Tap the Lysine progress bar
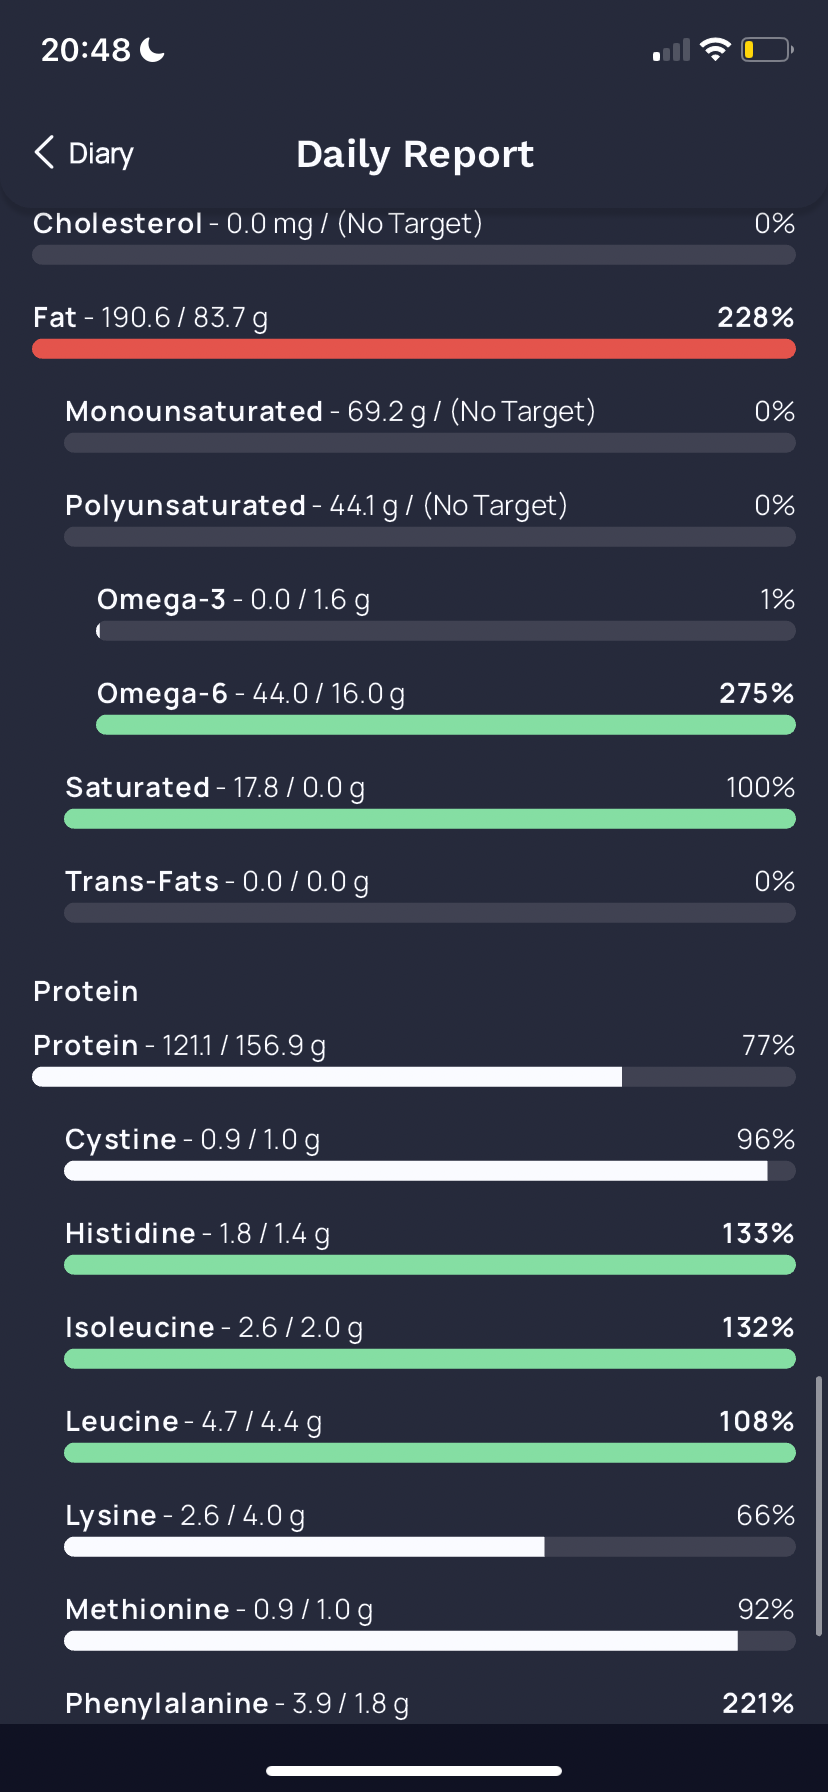The image size is (828, 1792). tap(430, 1547)
